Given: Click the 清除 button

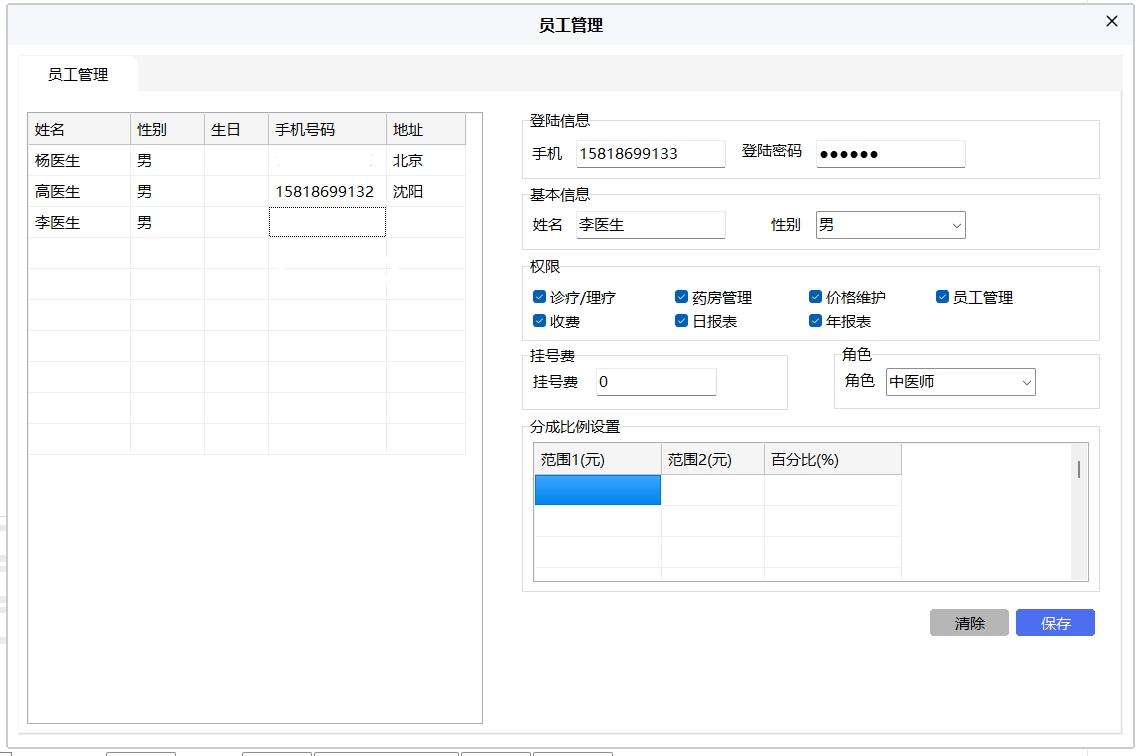Looking at the screenshot, I should tap(969, 623).
